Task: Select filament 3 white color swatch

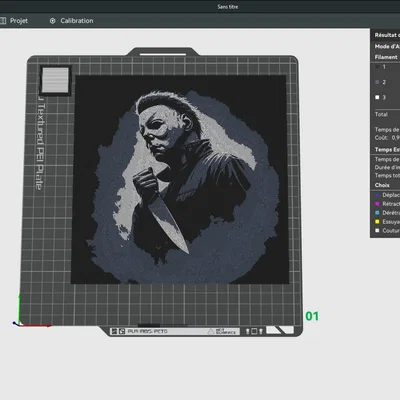Action: [377, 97]
